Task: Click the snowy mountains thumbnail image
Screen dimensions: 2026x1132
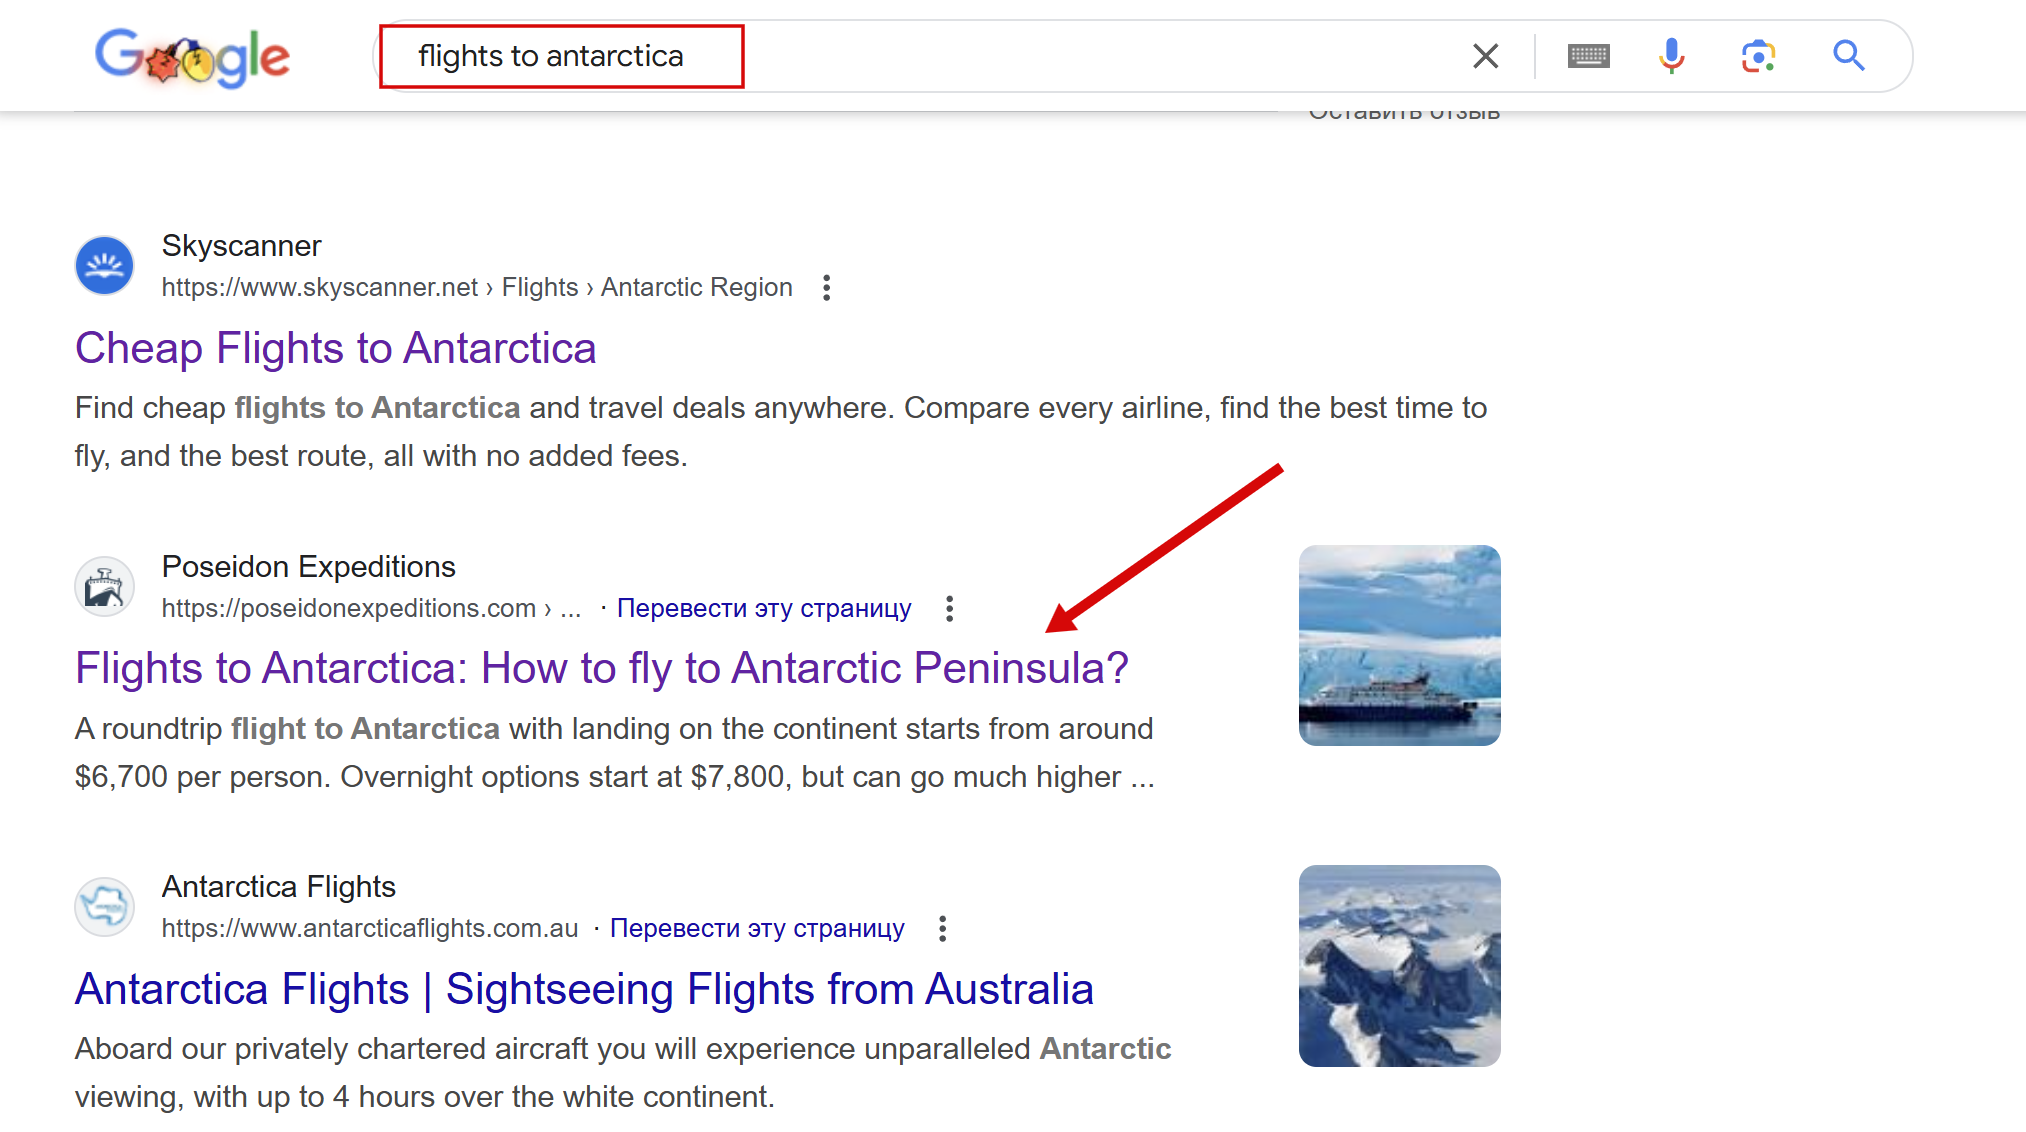Action: tap(1399, 966)
